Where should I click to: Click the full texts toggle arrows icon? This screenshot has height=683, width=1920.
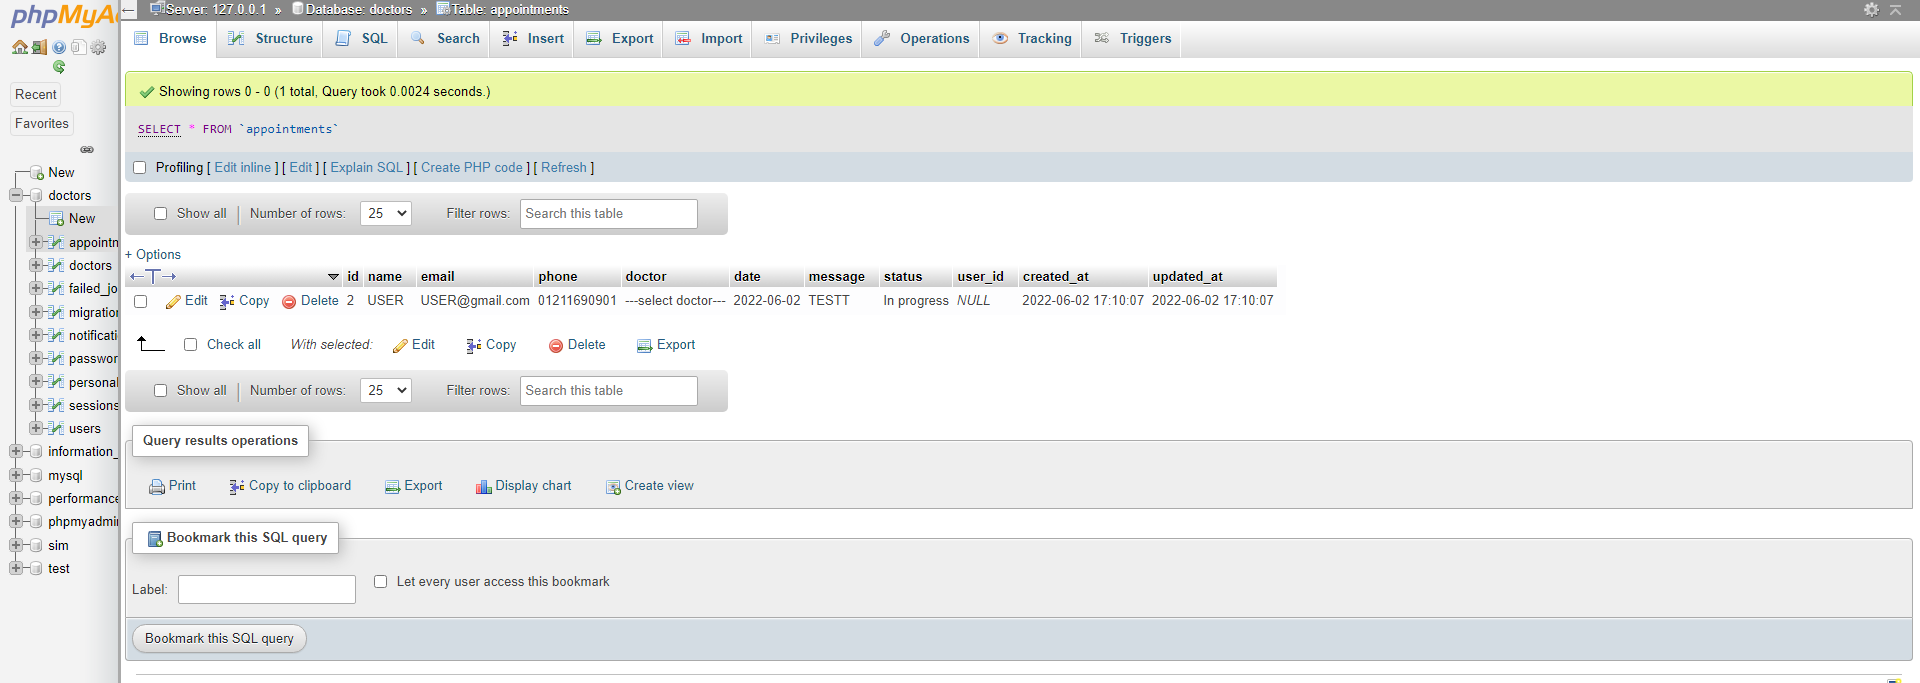click(x=153, y=277)
